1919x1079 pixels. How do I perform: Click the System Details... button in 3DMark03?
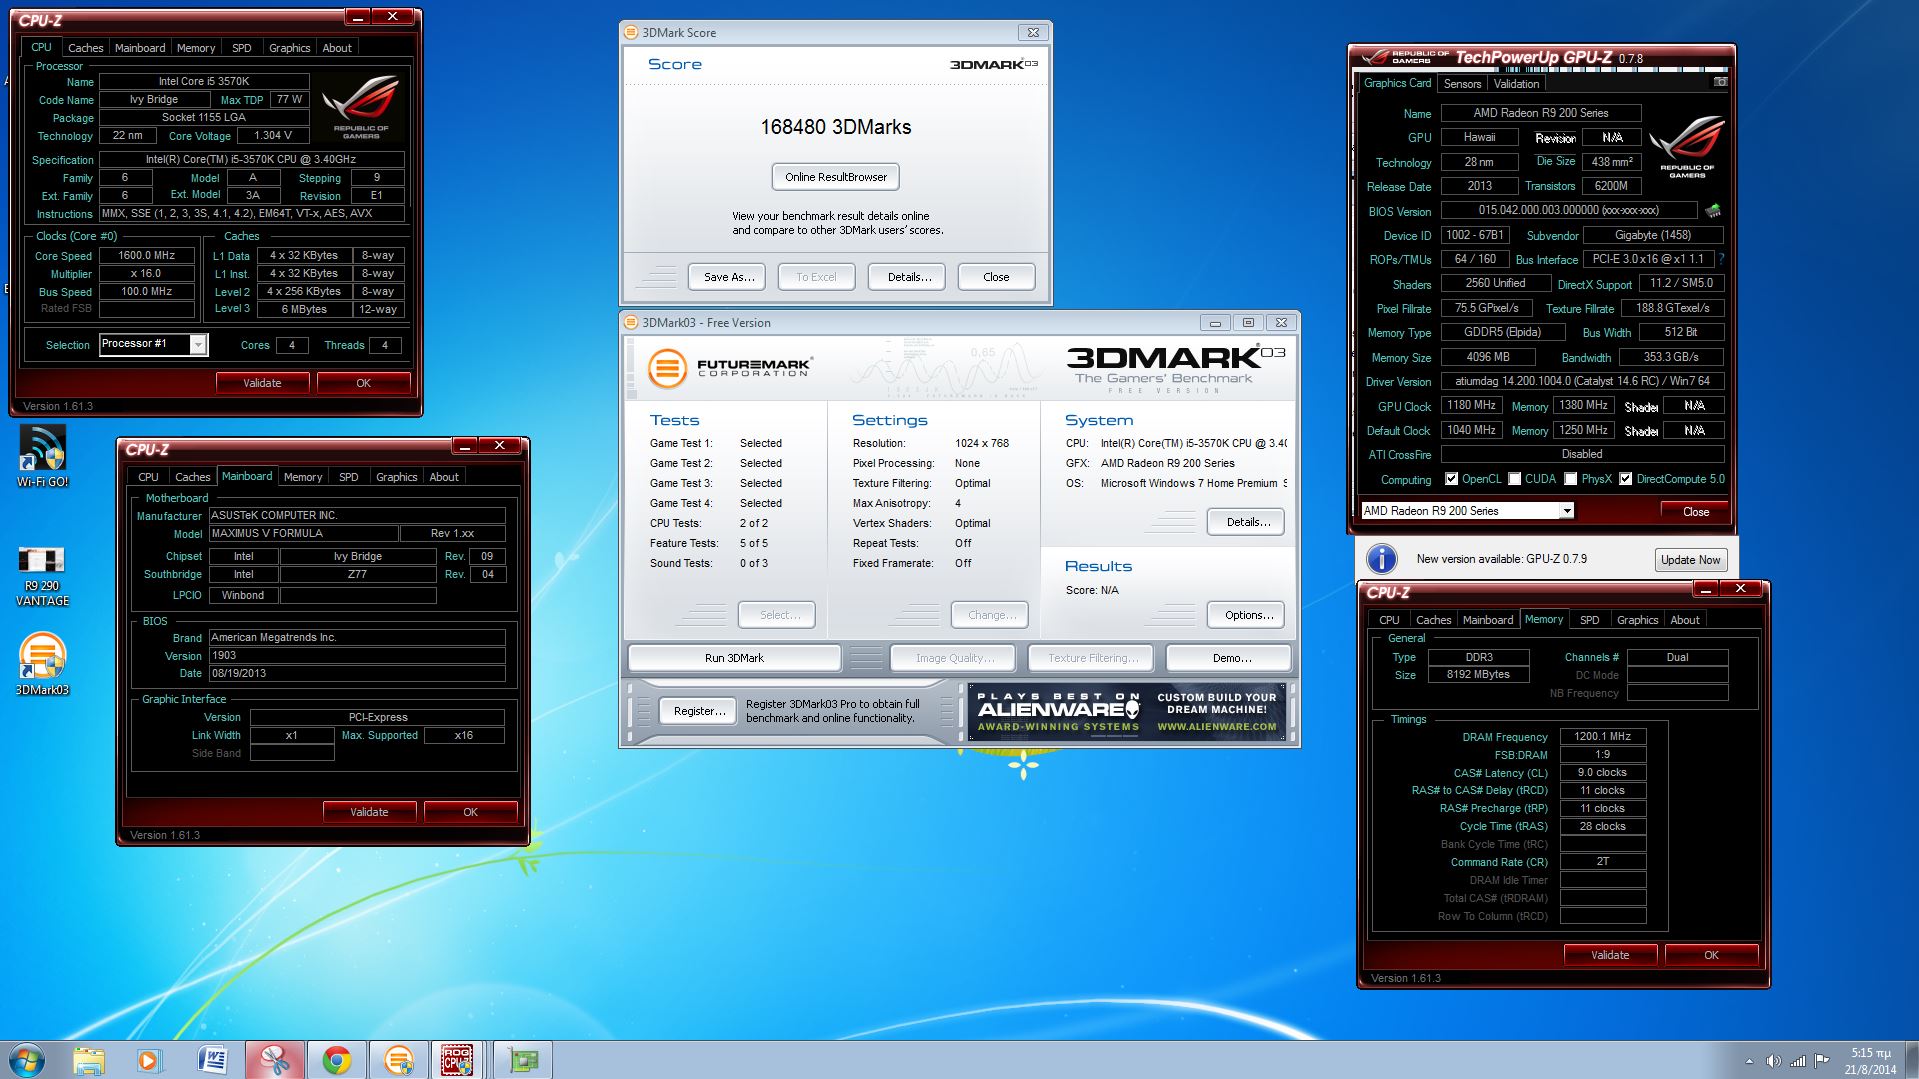1247,522
